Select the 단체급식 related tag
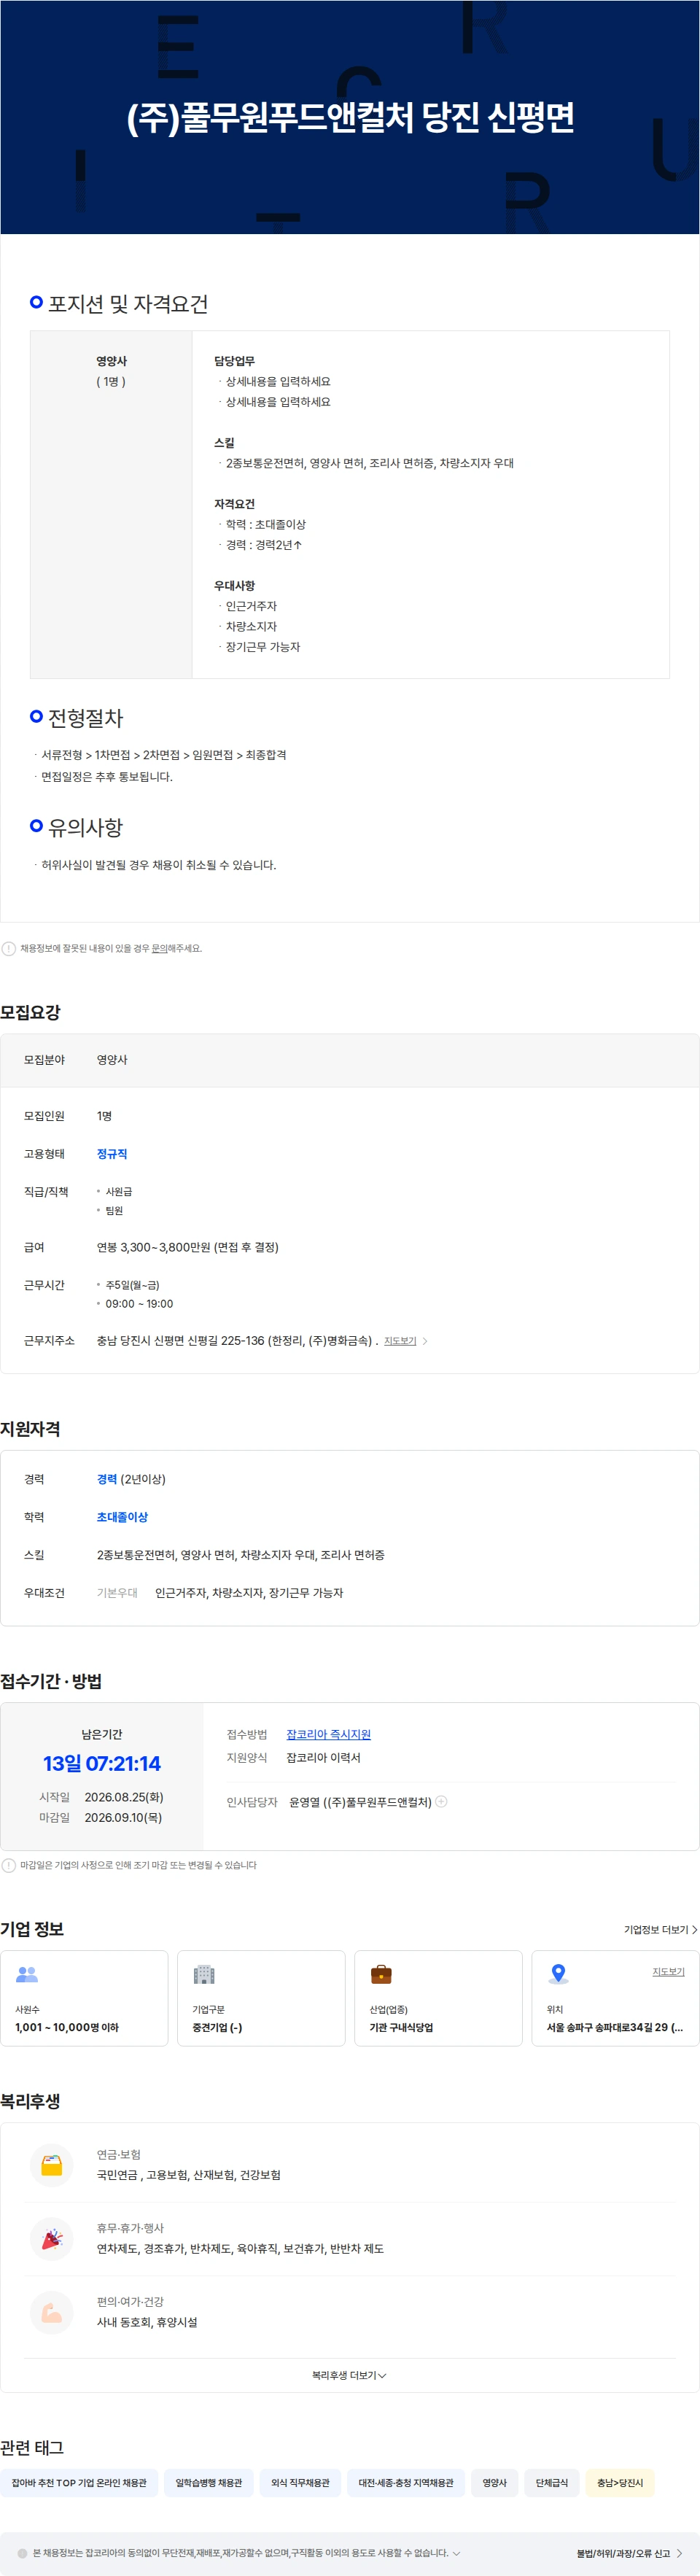The height and width of the screenshot is (2576, 700). tap(551, 2482)
